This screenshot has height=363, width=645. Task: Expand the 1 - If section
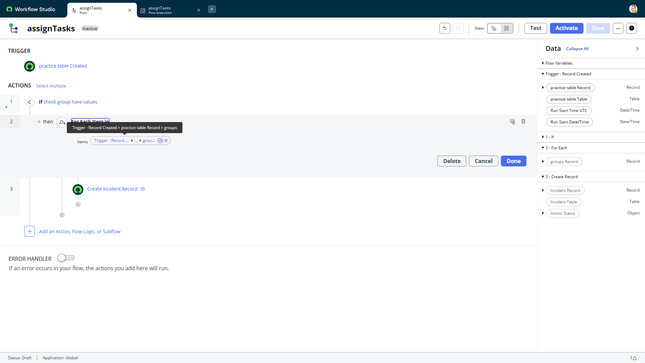coord(543,137)
